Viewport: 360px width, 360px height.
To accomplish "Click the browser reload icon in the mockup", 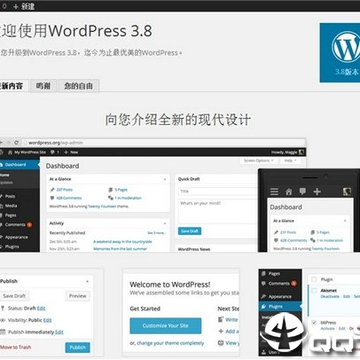I will (x=16, y=143).
